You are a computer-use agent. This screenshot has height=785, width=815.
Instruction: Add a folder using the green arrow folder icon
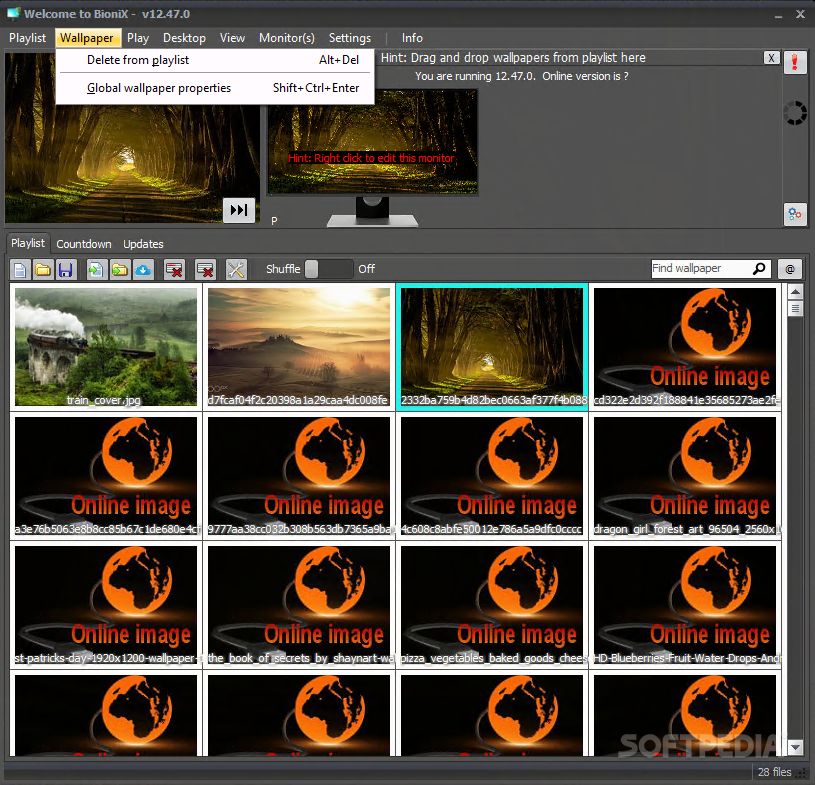click(x=120, y=269)
